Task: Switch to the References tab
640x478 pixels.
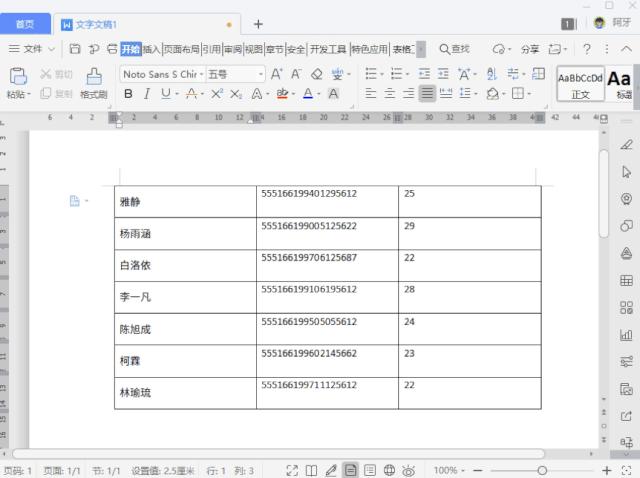Action: click(x=211, y=49)
